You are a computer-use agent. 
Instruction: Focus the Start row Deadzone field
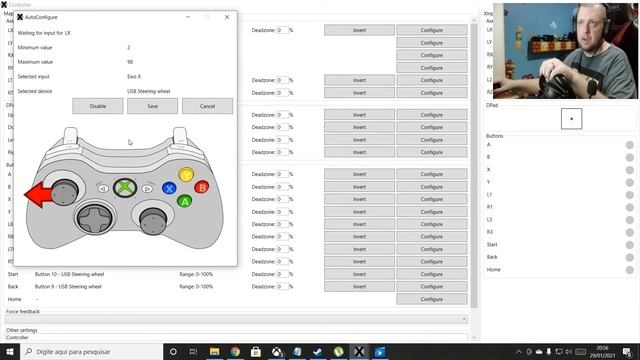tap(282, 274)
